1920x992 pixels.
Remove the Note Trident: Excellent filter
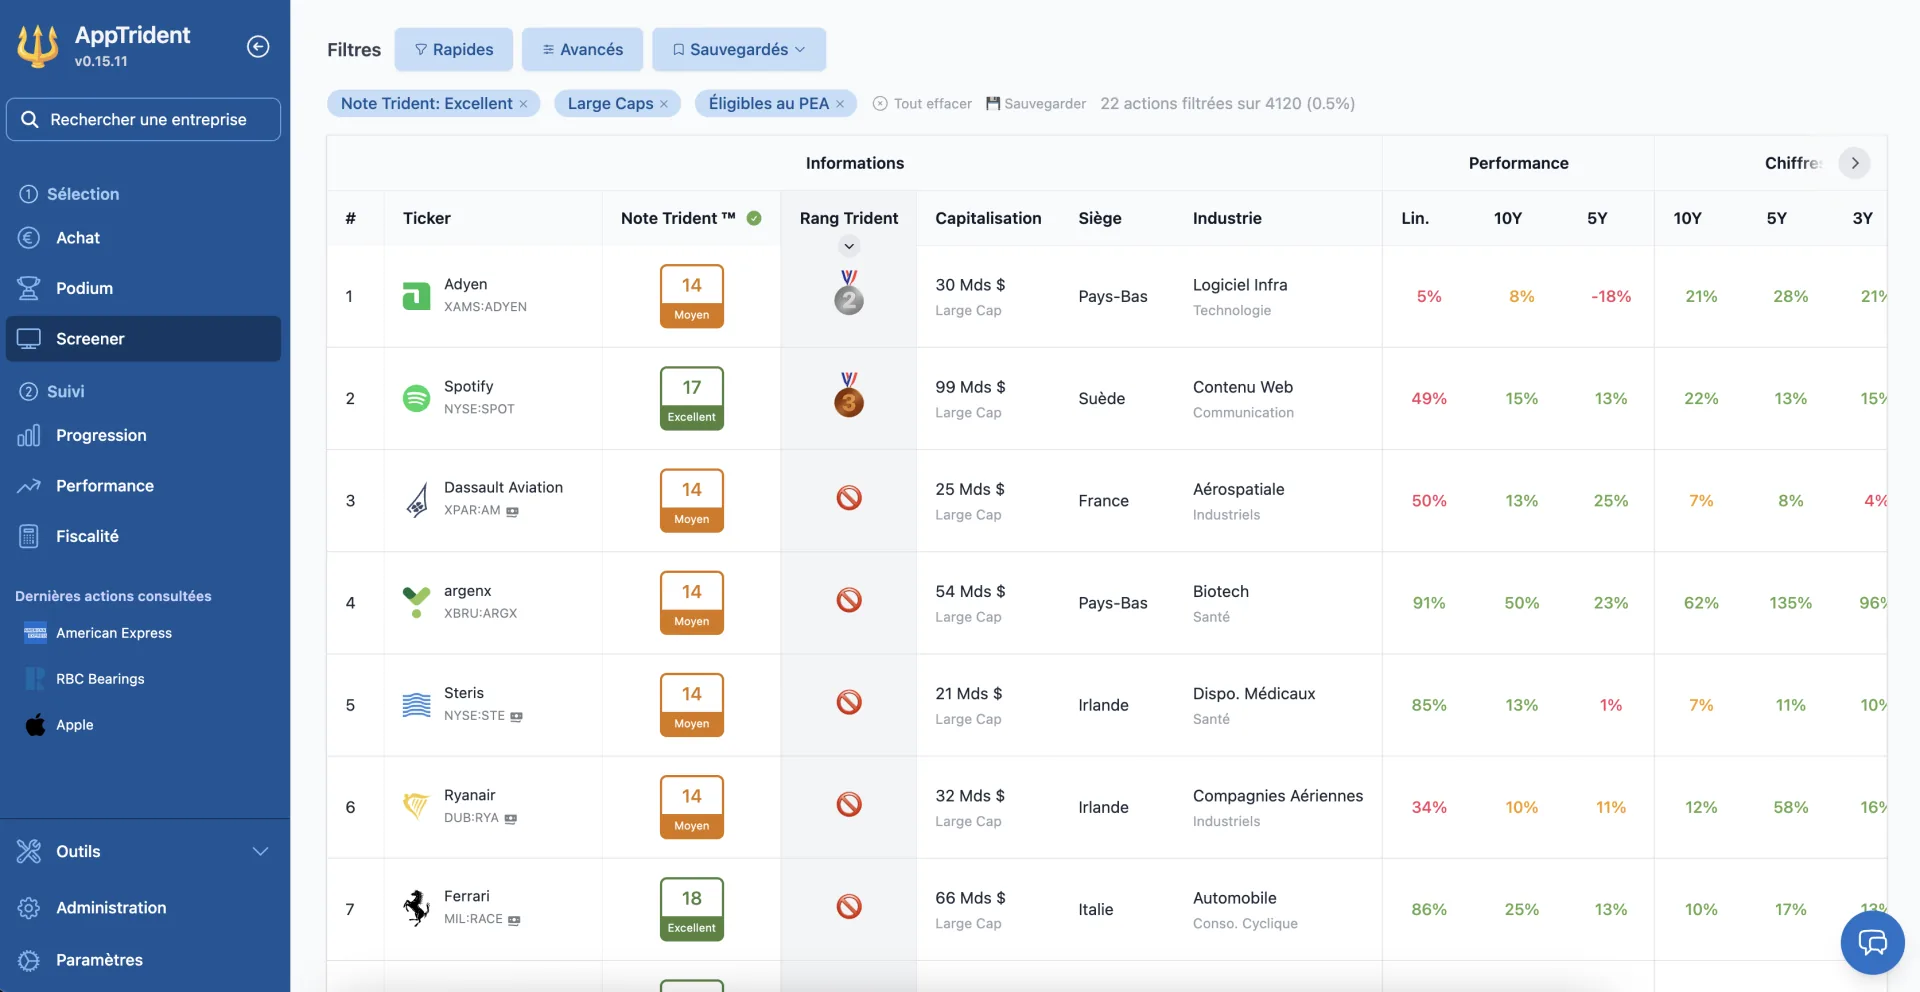coord(523,104)
